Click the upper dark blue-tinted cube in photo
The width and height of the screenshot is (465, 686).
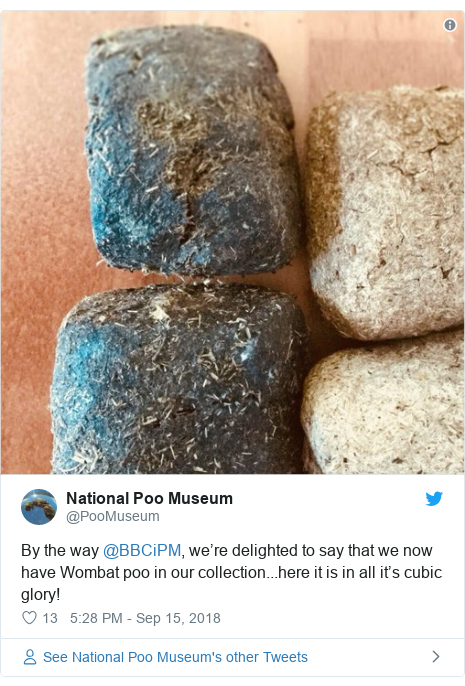pyautogui.click(x=190, y=149)
